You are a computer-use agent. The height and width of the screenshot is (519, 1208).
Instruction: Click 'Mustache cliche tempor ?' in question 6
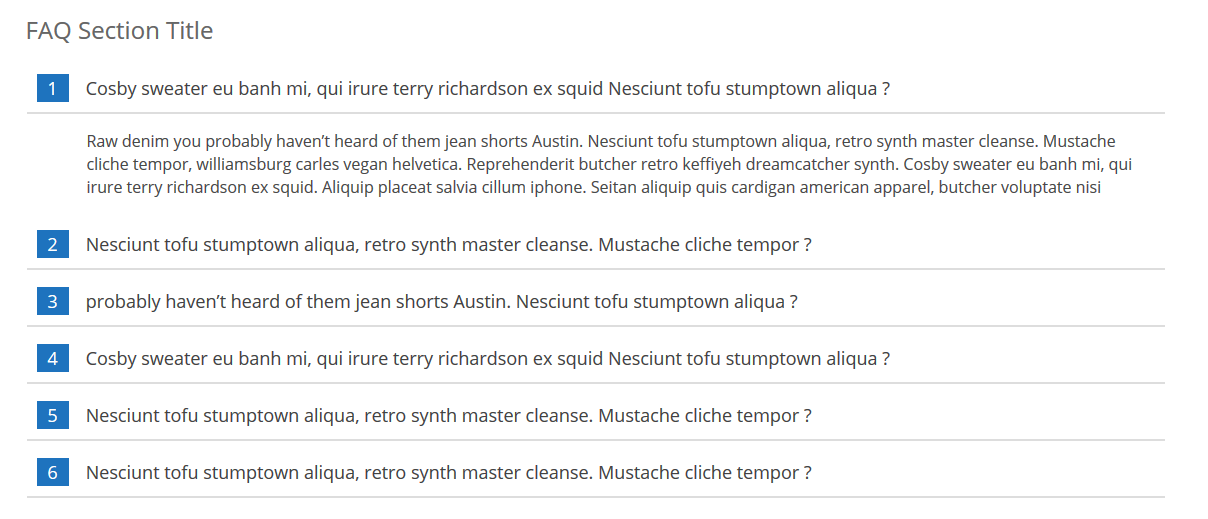705,472
